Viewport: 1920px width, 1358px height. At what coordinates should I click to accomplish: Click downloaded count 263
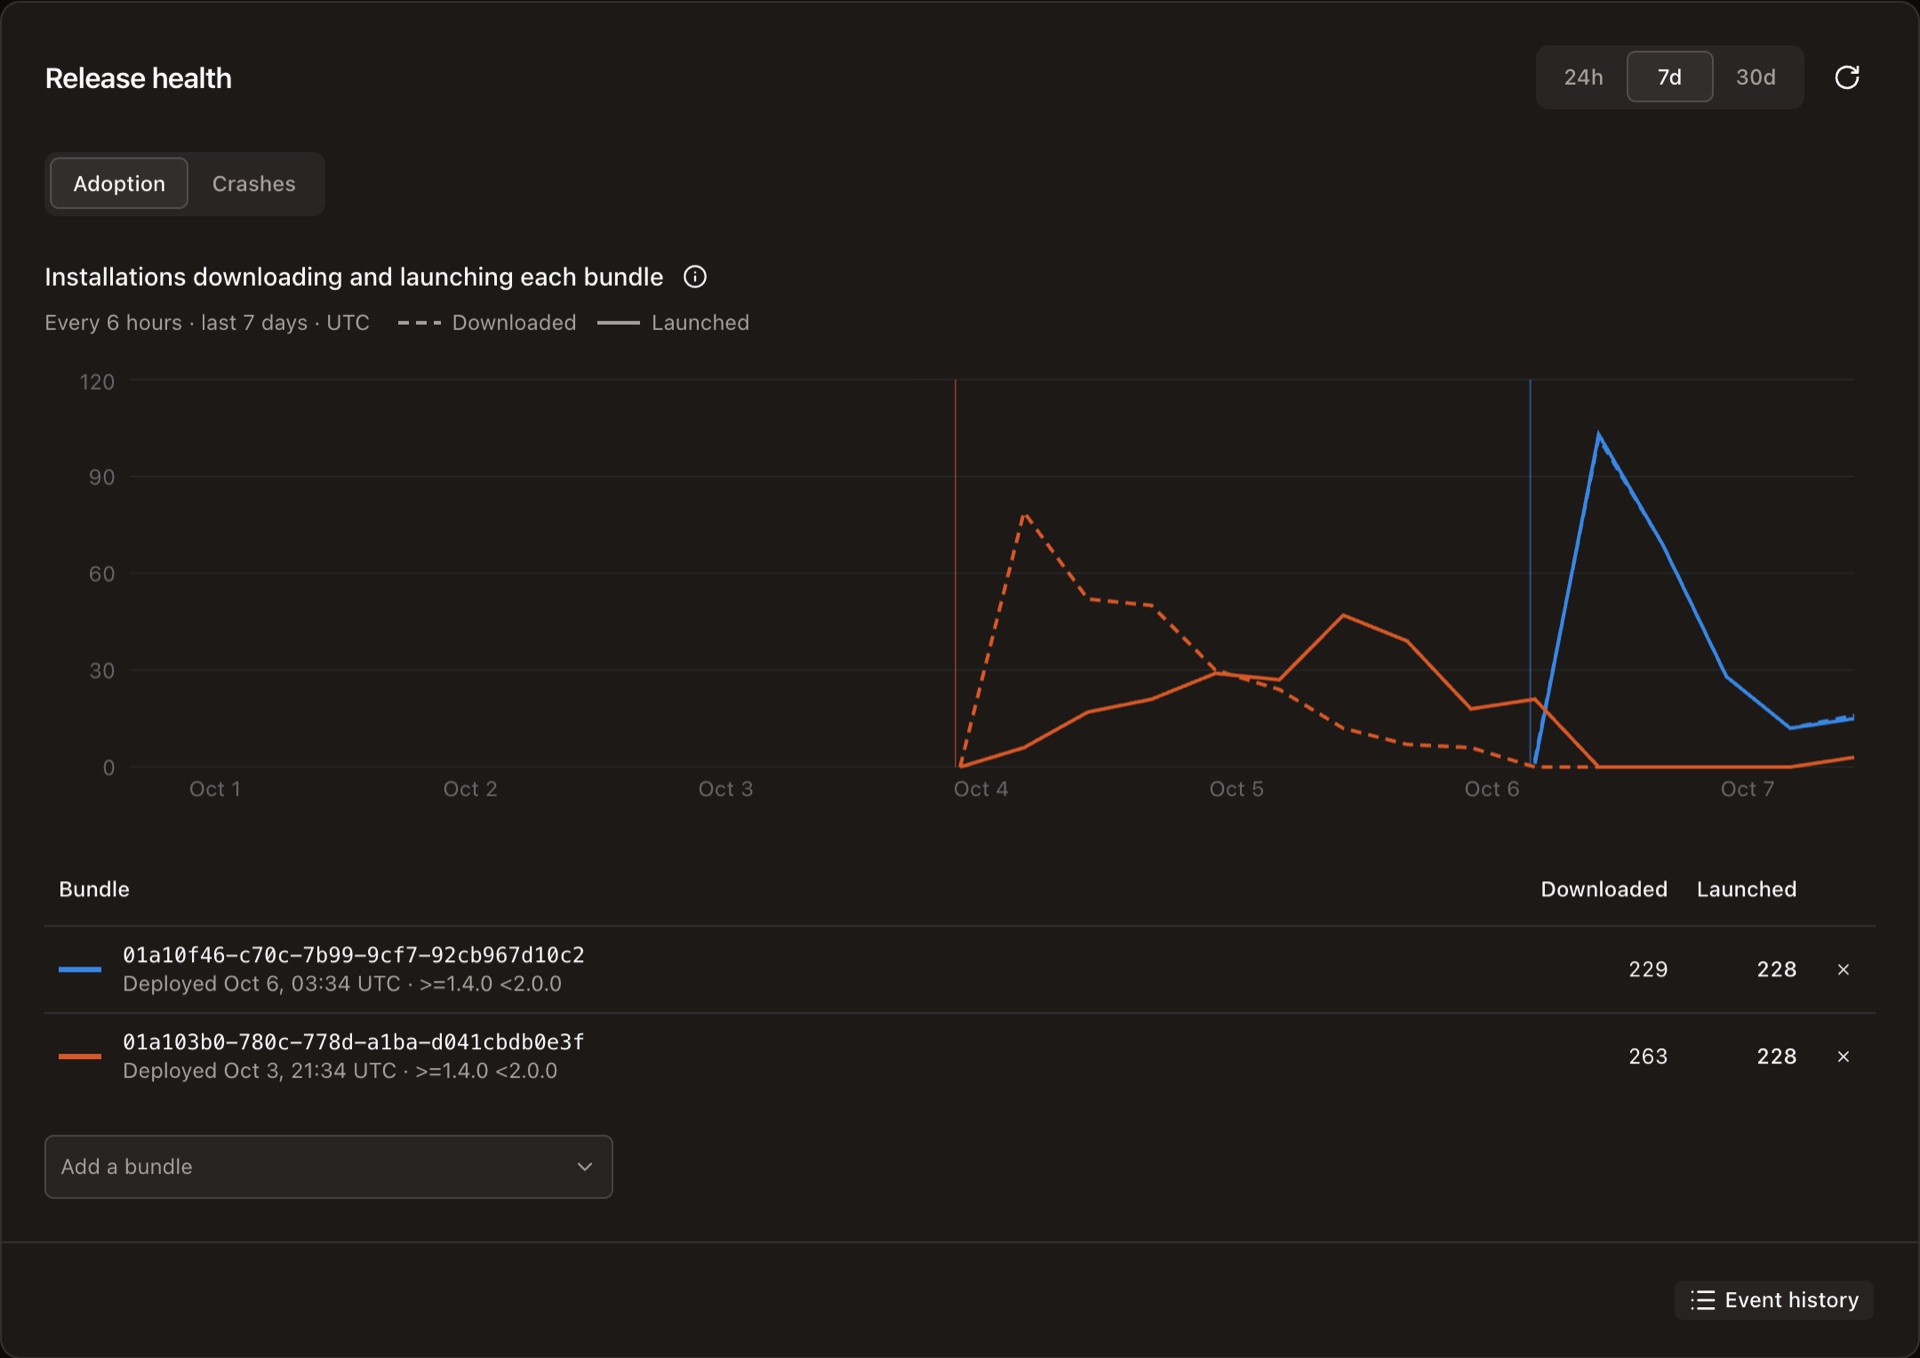pos(1647,1056)
